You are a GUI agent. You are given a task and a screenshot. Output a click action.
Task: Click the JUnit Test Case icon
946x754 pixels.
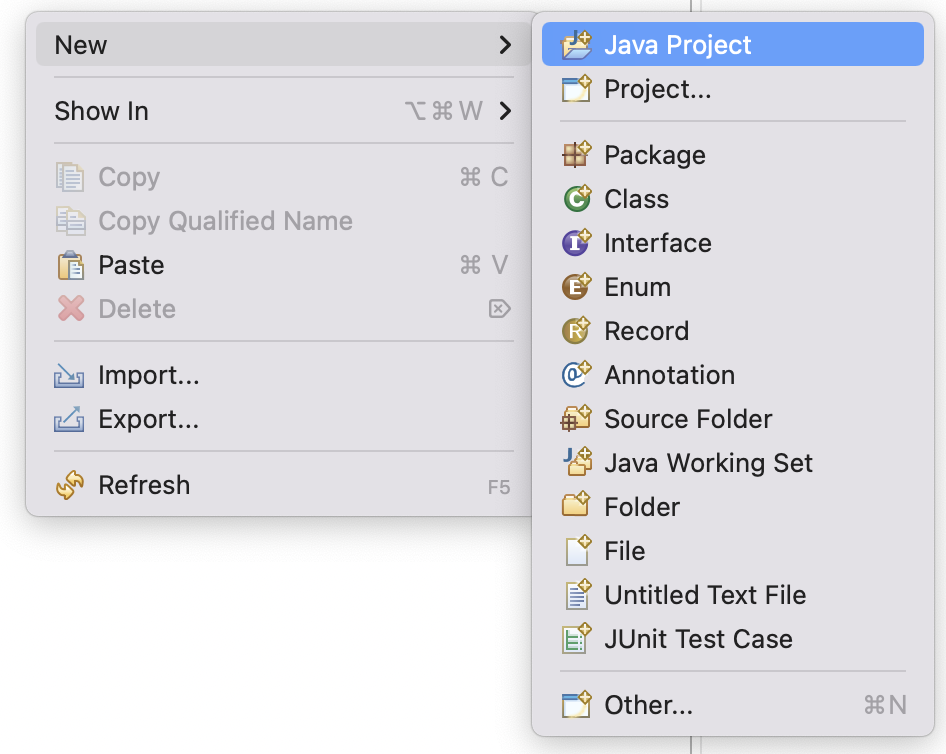tap(576, 638)
